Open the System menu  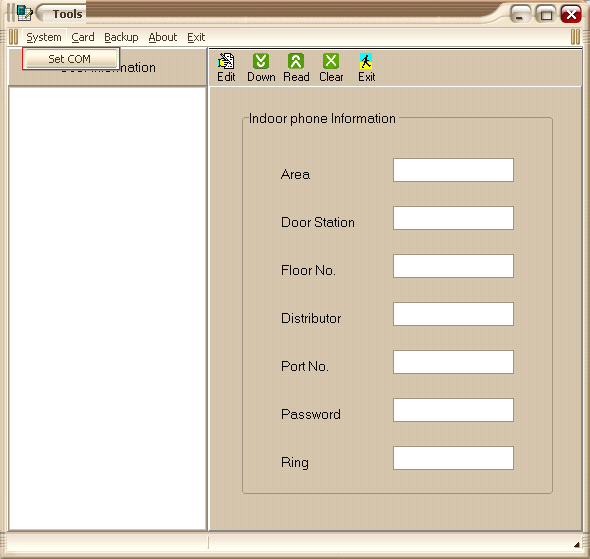[44, 37]
